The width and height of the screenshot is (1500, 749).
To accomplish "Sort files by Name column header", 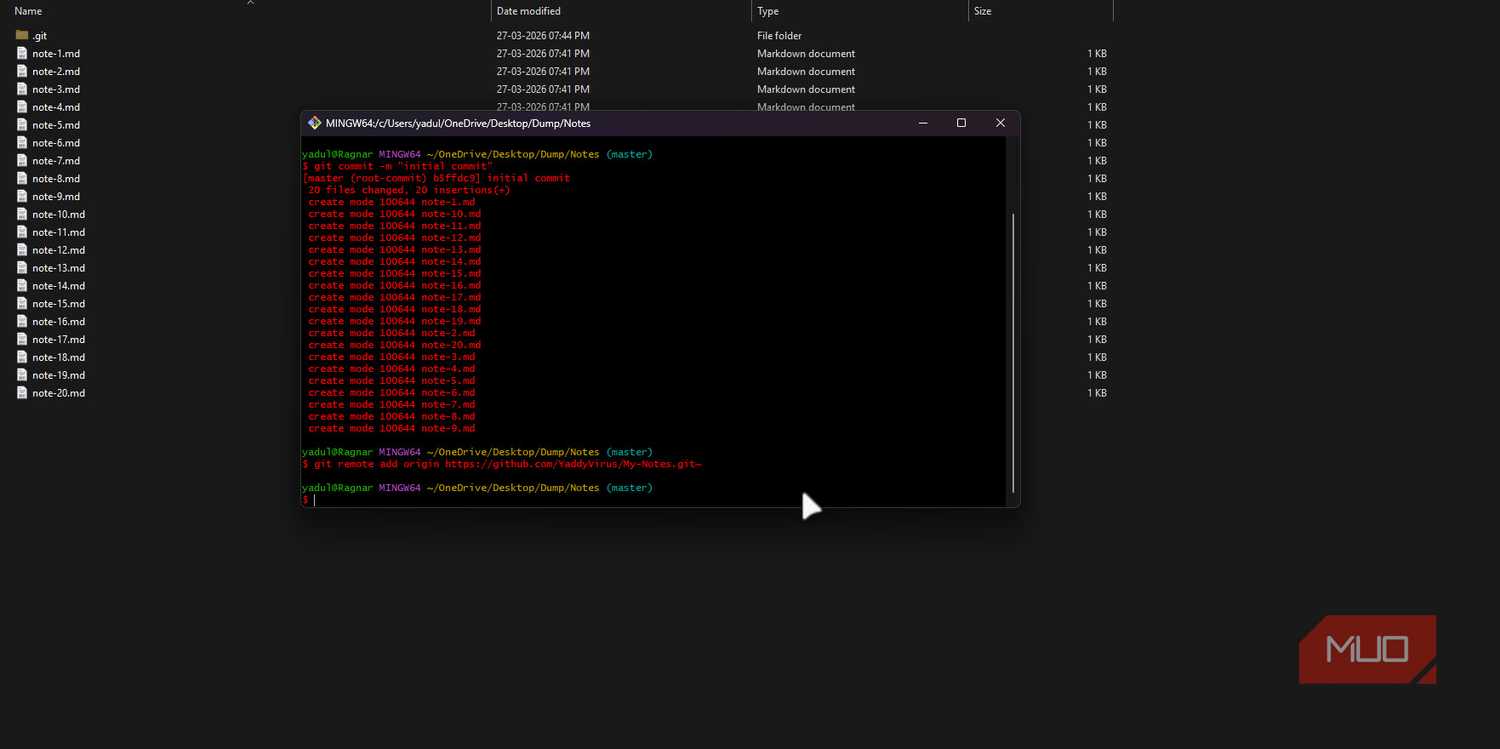I will (x=28, y=11).
